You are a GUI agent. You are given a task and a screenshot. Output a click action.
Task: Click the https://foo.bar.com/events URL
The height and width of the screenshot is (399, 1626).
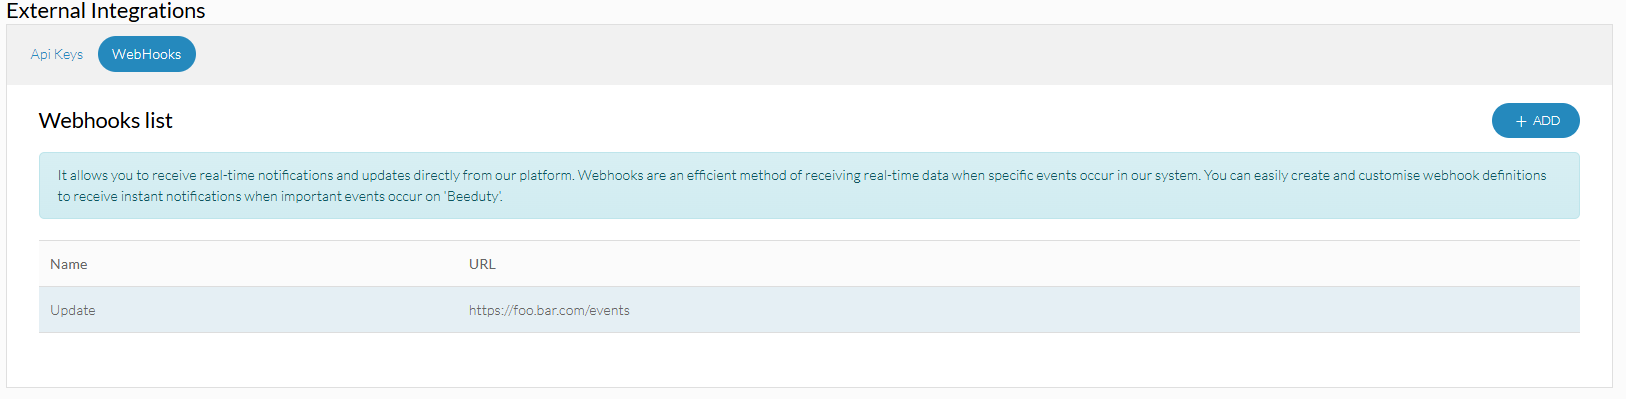click(x=549, y=310)
